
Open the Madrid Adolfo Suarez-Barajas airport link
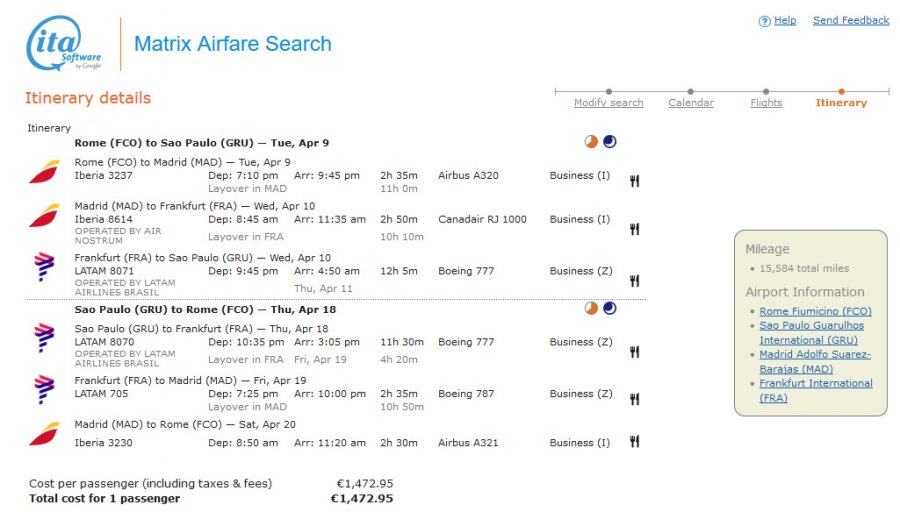click(x=814, y=362)
